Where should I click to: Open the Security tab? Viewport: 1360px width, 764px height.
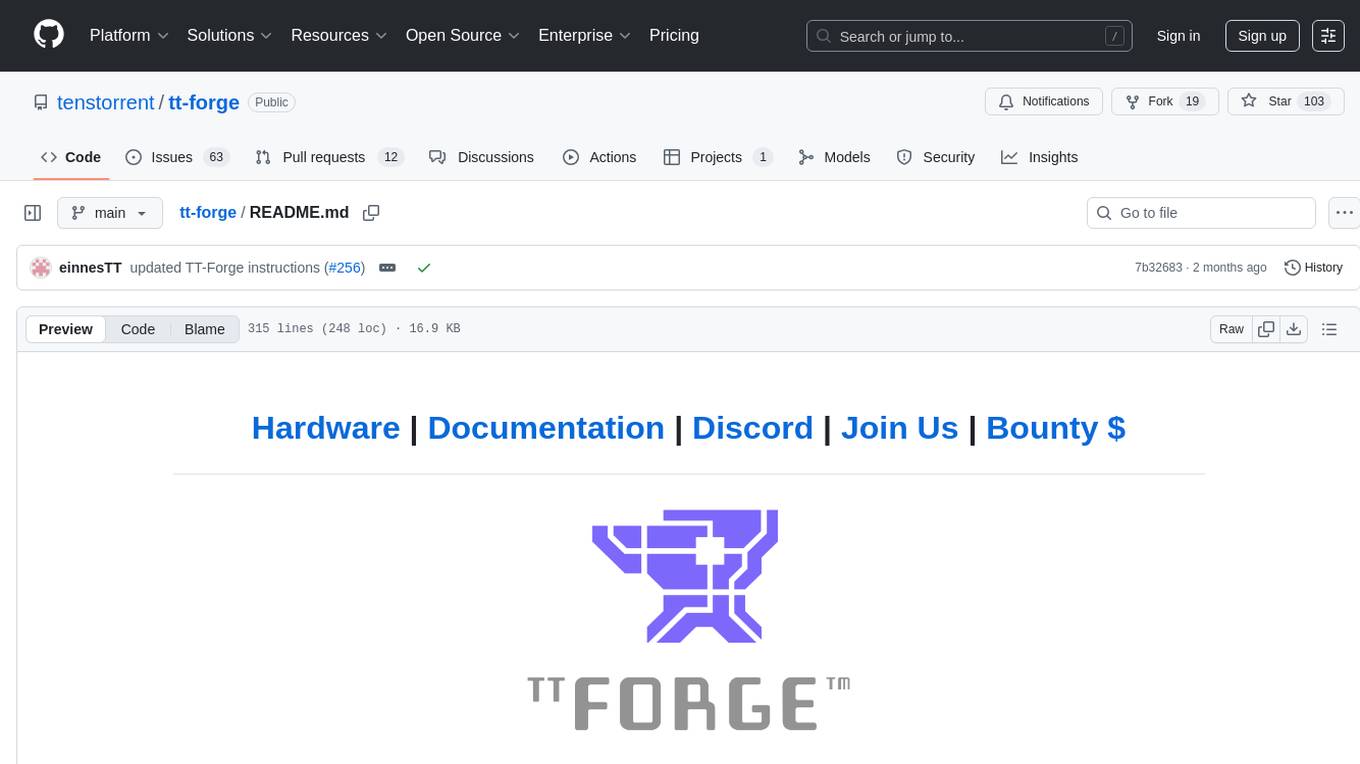[x=936, y=157]
